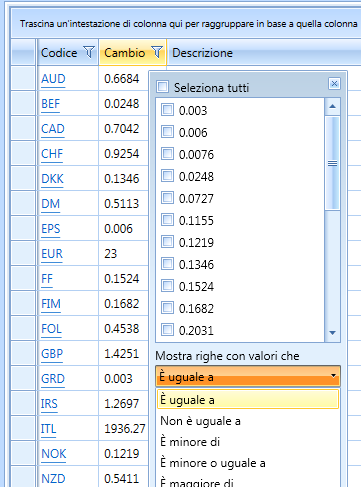Open the NOK currency link

(x=54, y=454)
